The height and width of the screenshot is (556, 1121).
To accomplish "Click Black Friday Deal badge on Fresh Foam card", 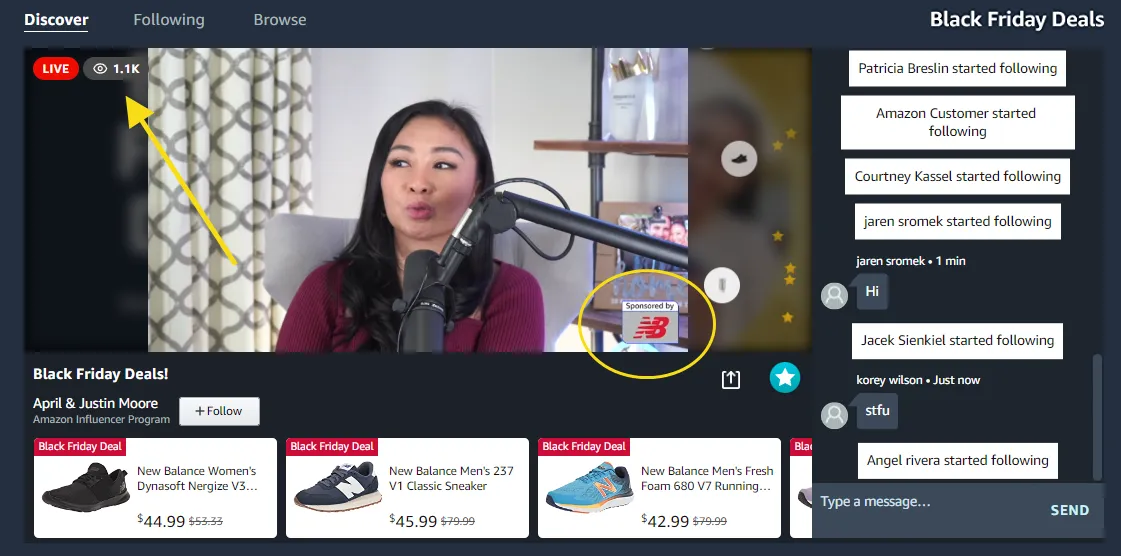I will (x=583, y=447).
